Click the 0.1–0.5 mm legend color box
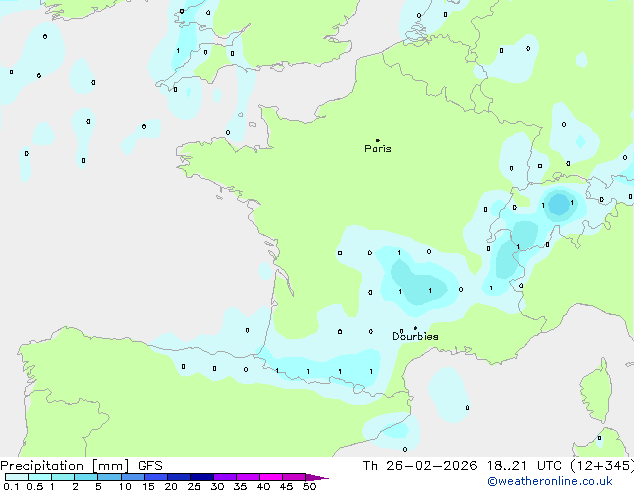 (17, 477)
